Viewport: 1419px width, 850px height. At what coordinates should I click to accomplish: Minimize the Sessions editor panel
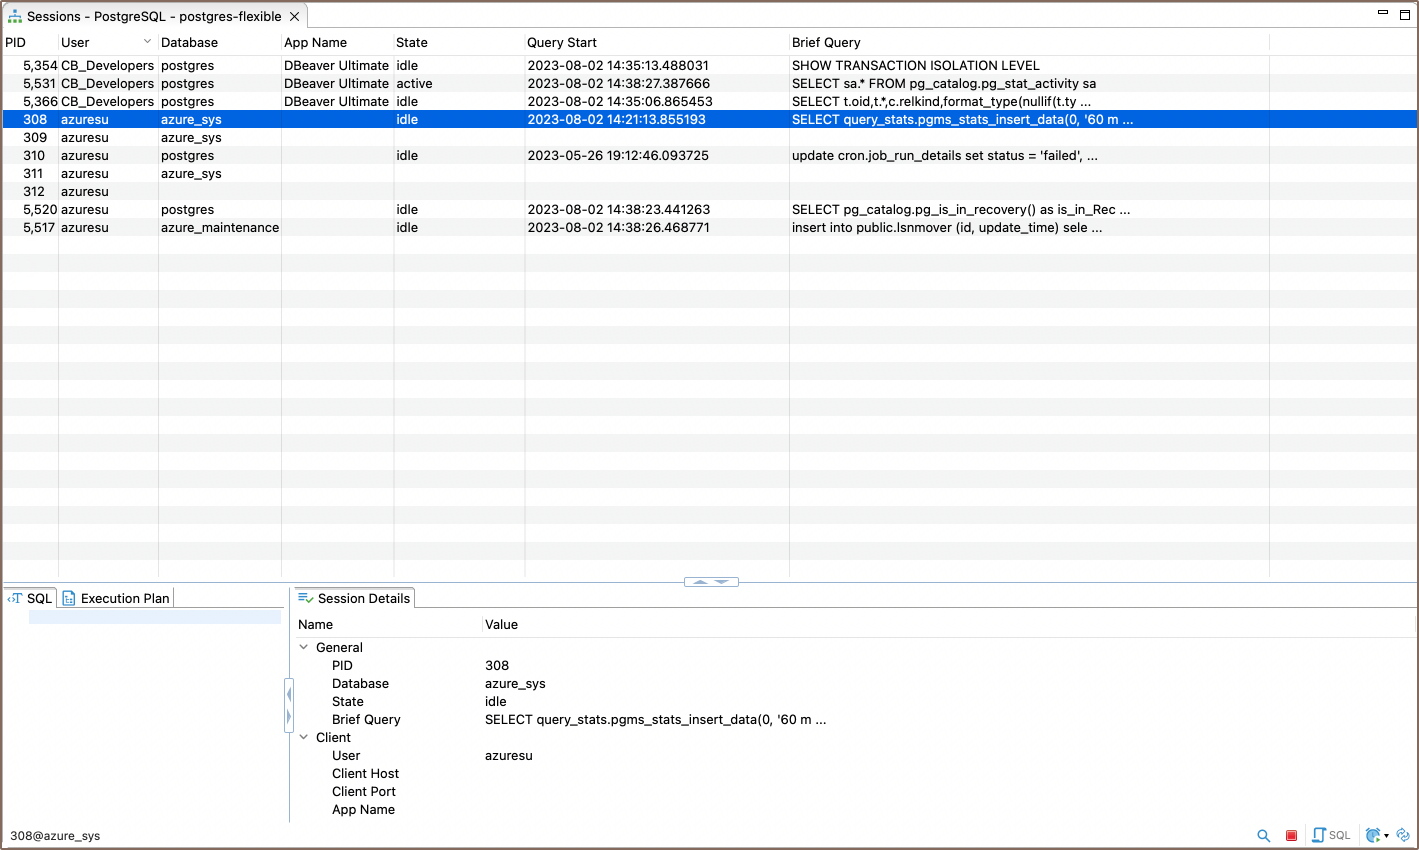(1383, 13)
